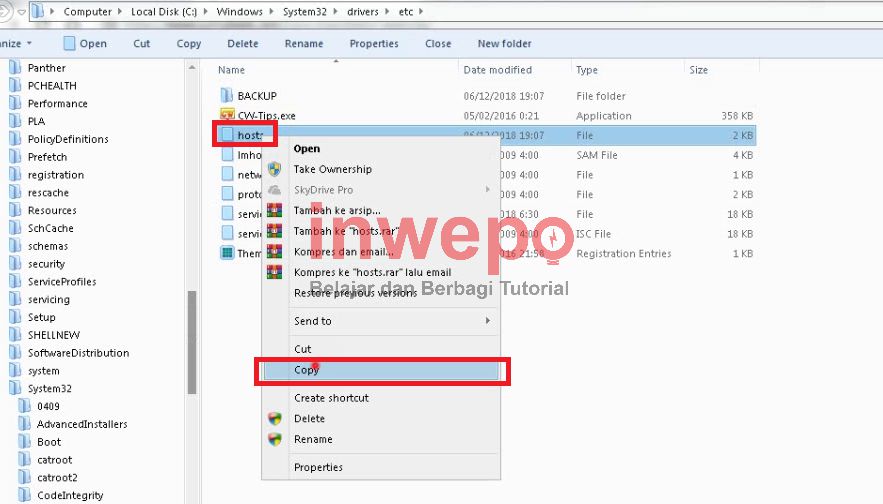Click the WinRAR icon beside Kompres dan email
The image size is (883, 504).
click(x=274, y=251)
